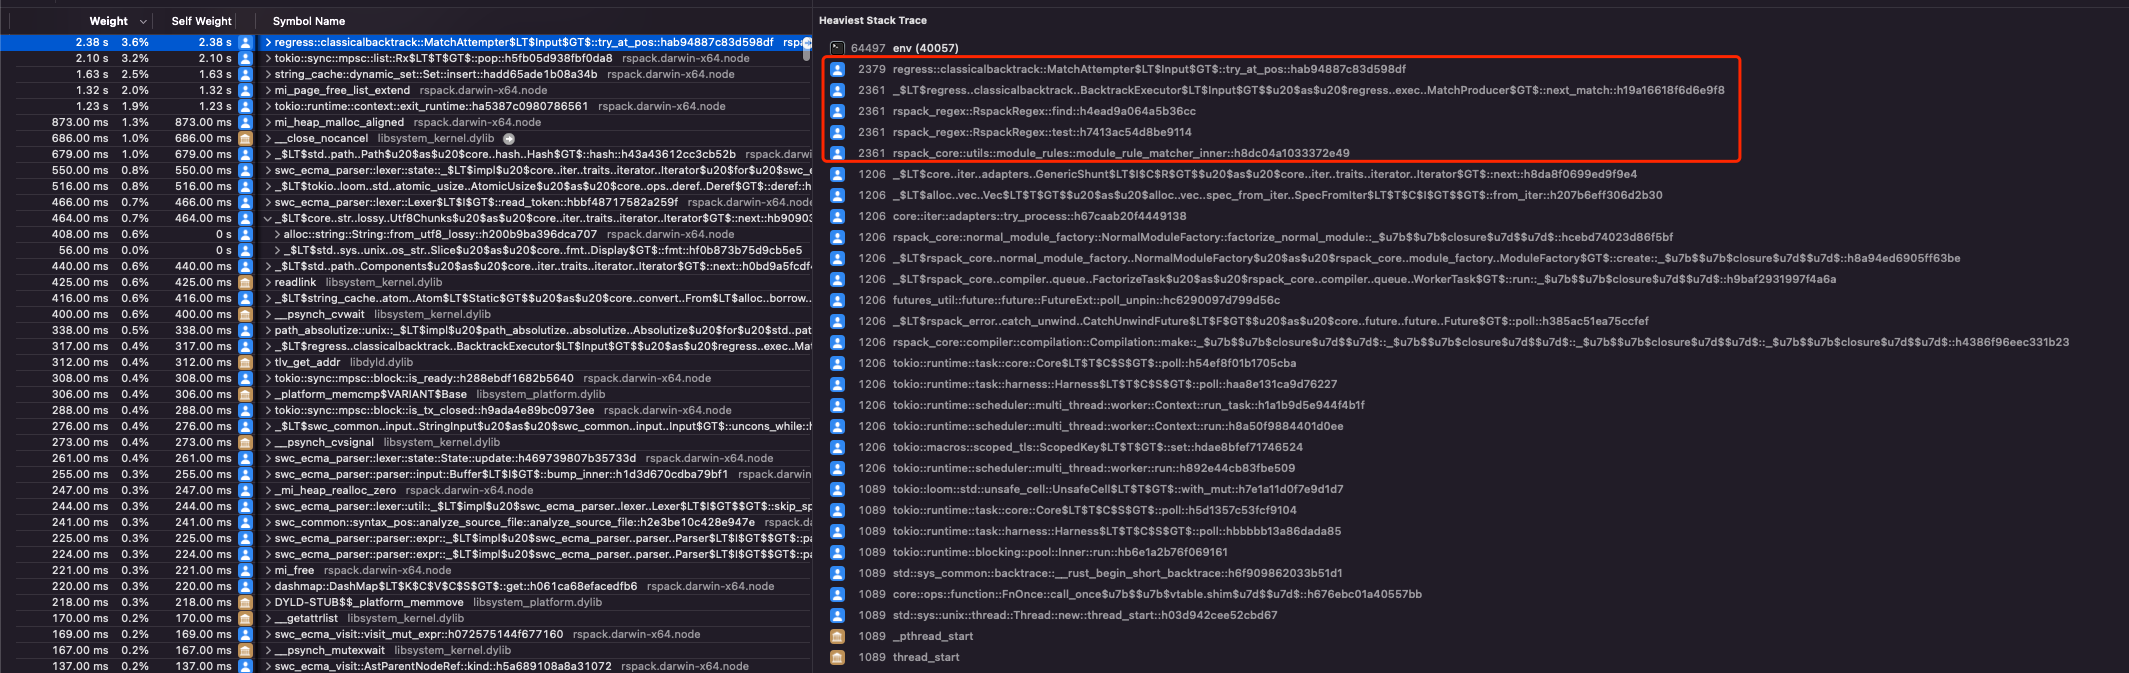Image resolution: width=2129 pixels, height=673 pixels.
Task: Click the 873.00 ms self weight cell
Action: (204, 122)
